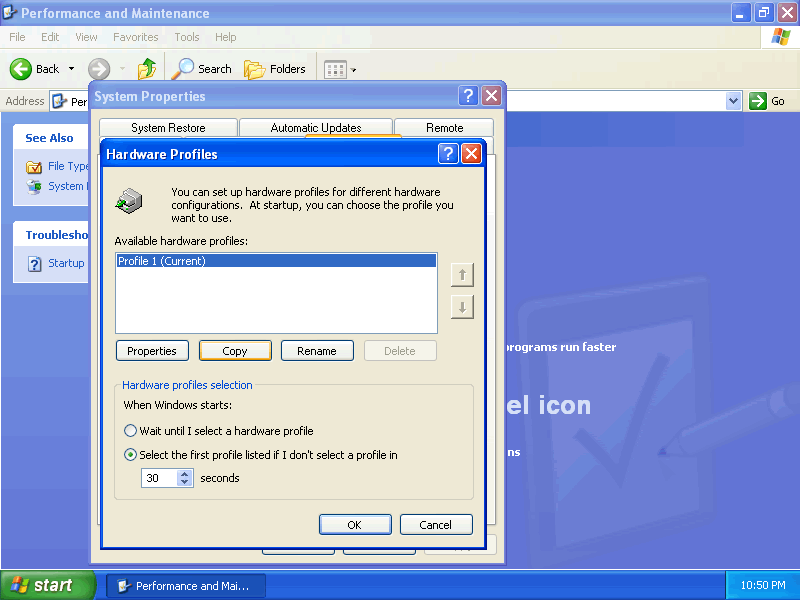Close the Hardware Profiles dialog

coord(471,154)
